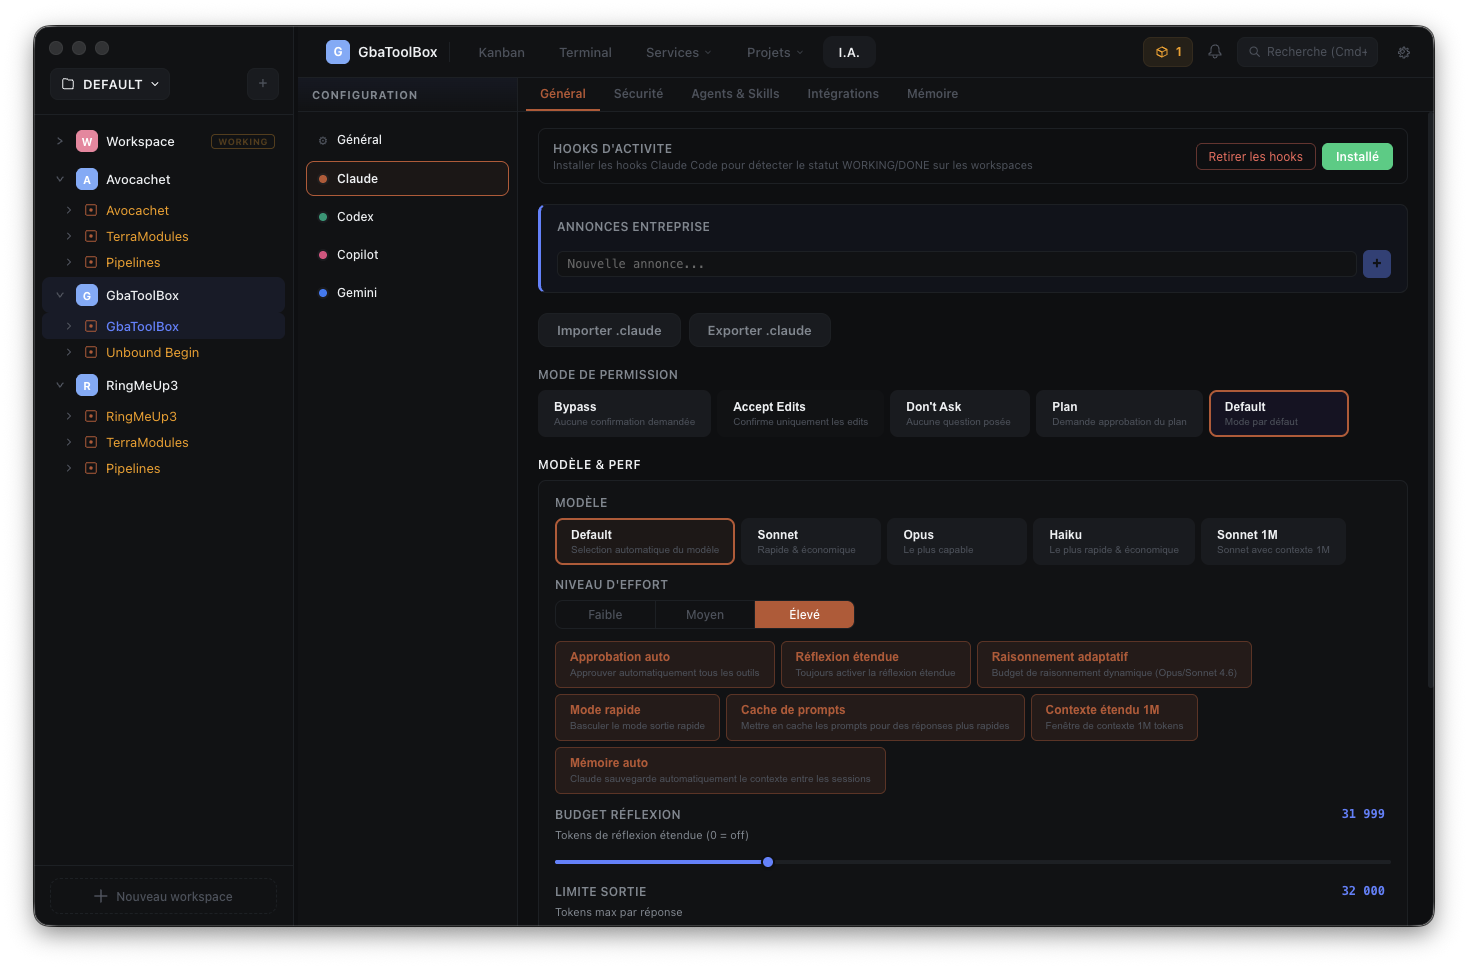Click the notification bell icon
1468x968 pixels.
[x=1215, y=52]
